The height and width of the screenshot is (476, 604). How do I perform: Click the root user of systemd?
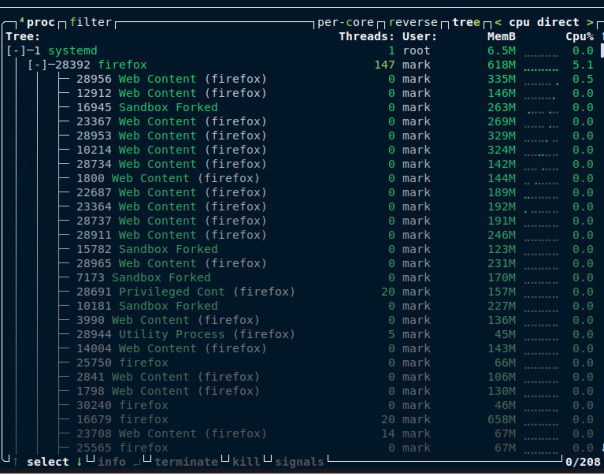click(x=416, y=50)
